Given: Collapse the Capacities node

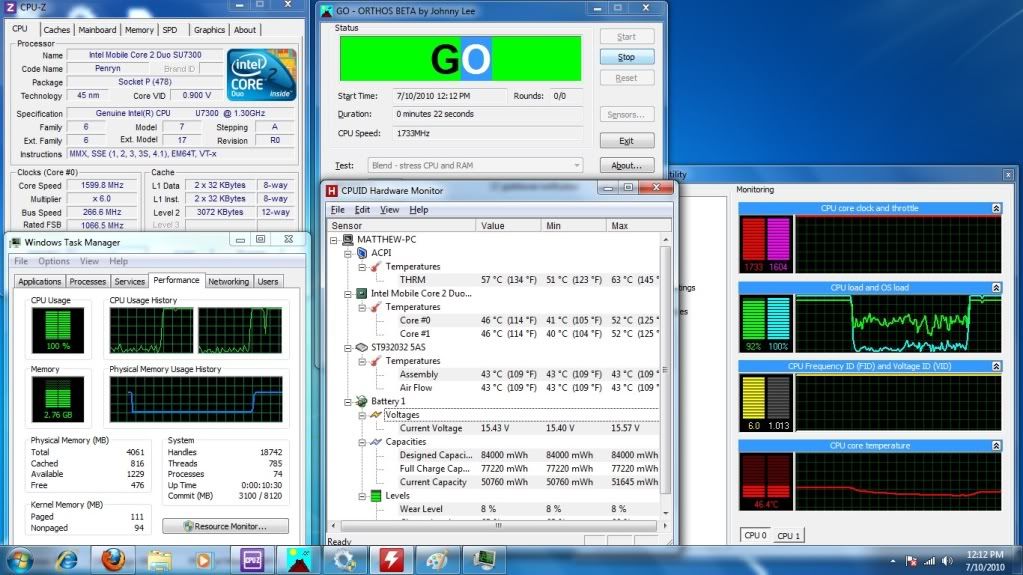Looking at the screenshot, I should click(x=362, y=442).
